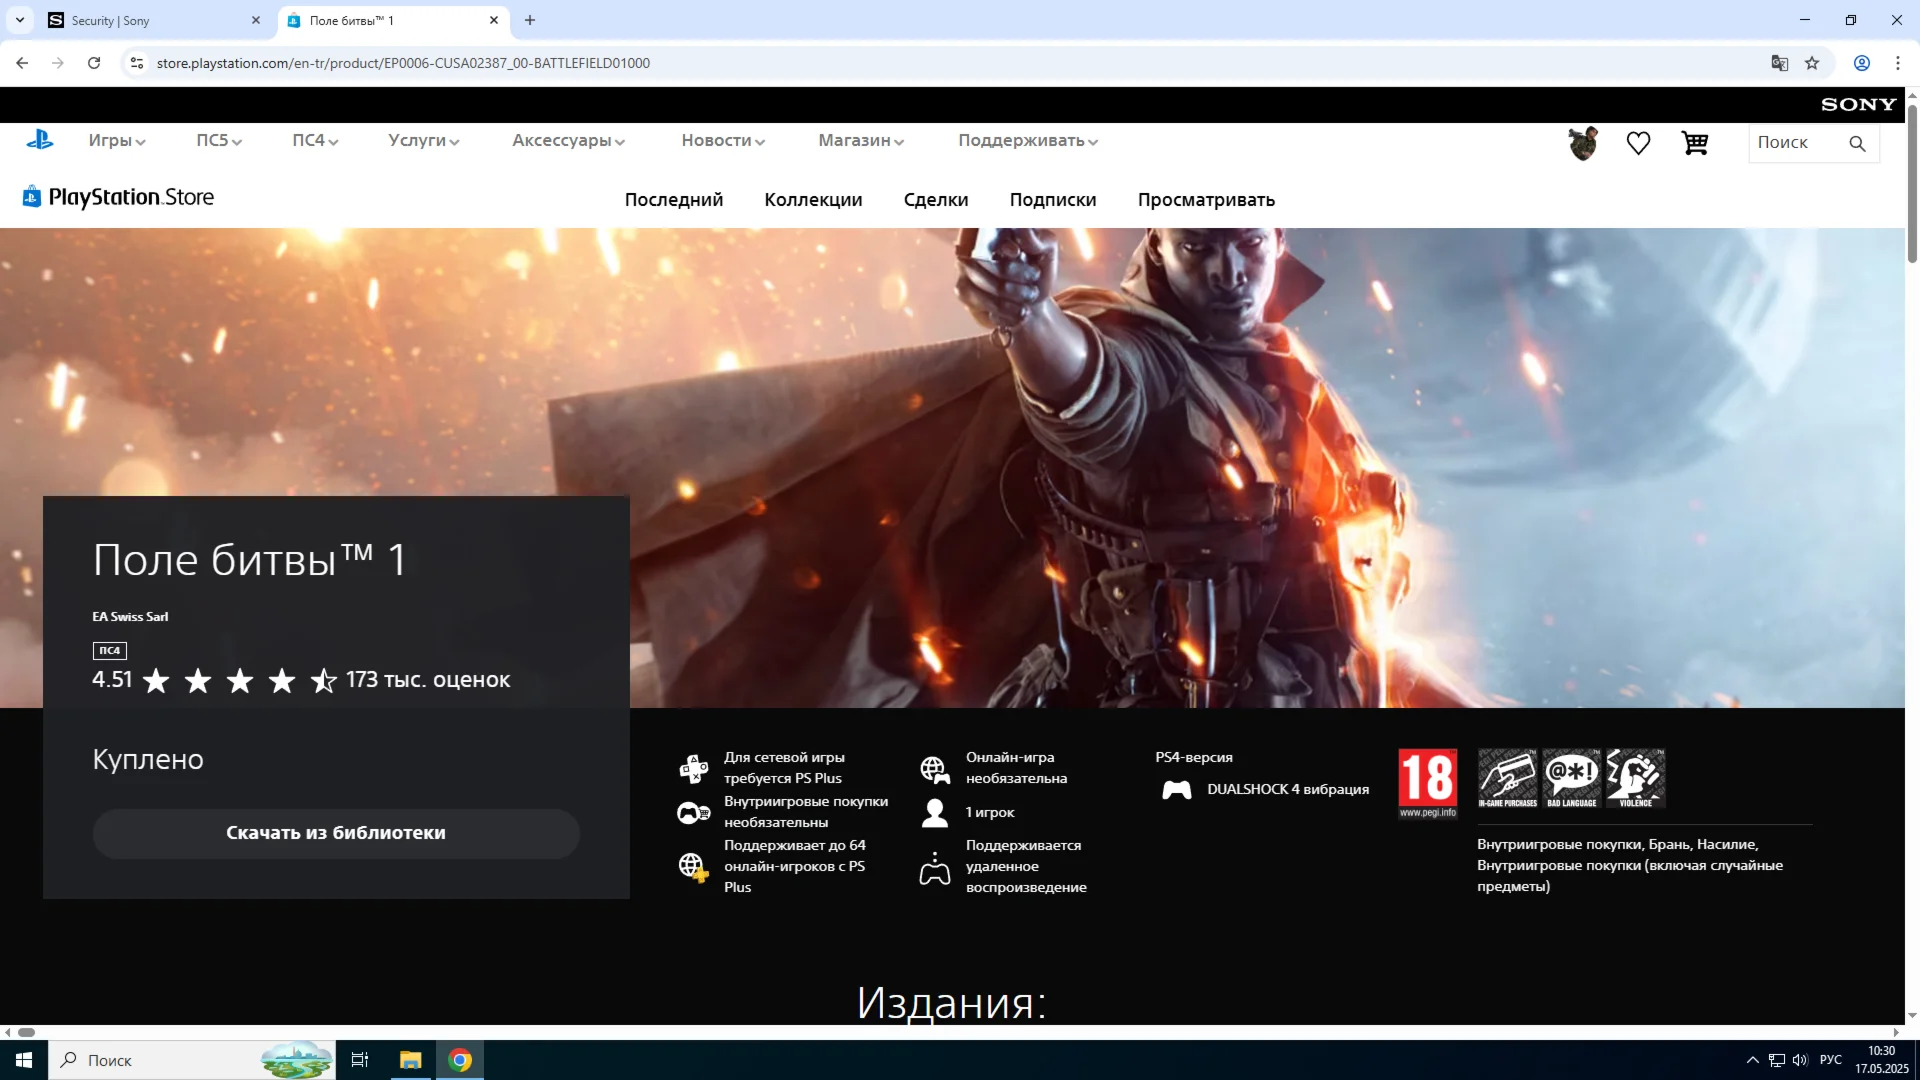1920x1080 pixels.
Task: Switch to the Security | Sony tab
Action: coord(110,20)
